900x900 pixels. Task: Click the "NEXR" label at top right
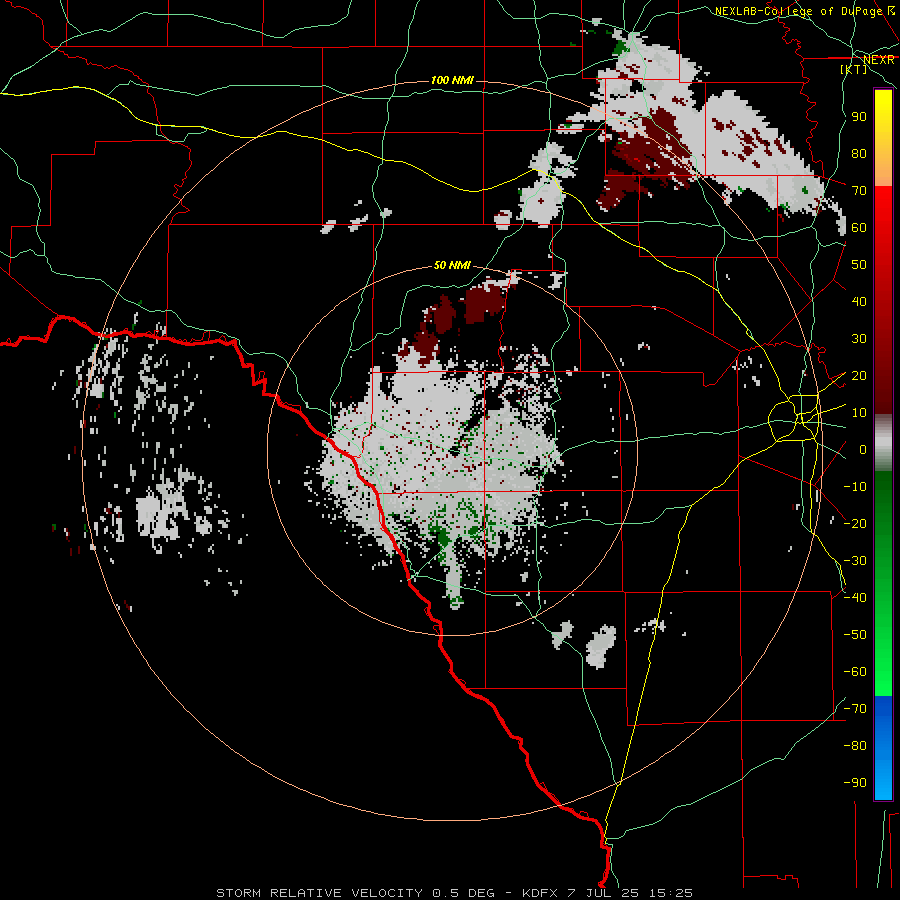pos(879,59)
